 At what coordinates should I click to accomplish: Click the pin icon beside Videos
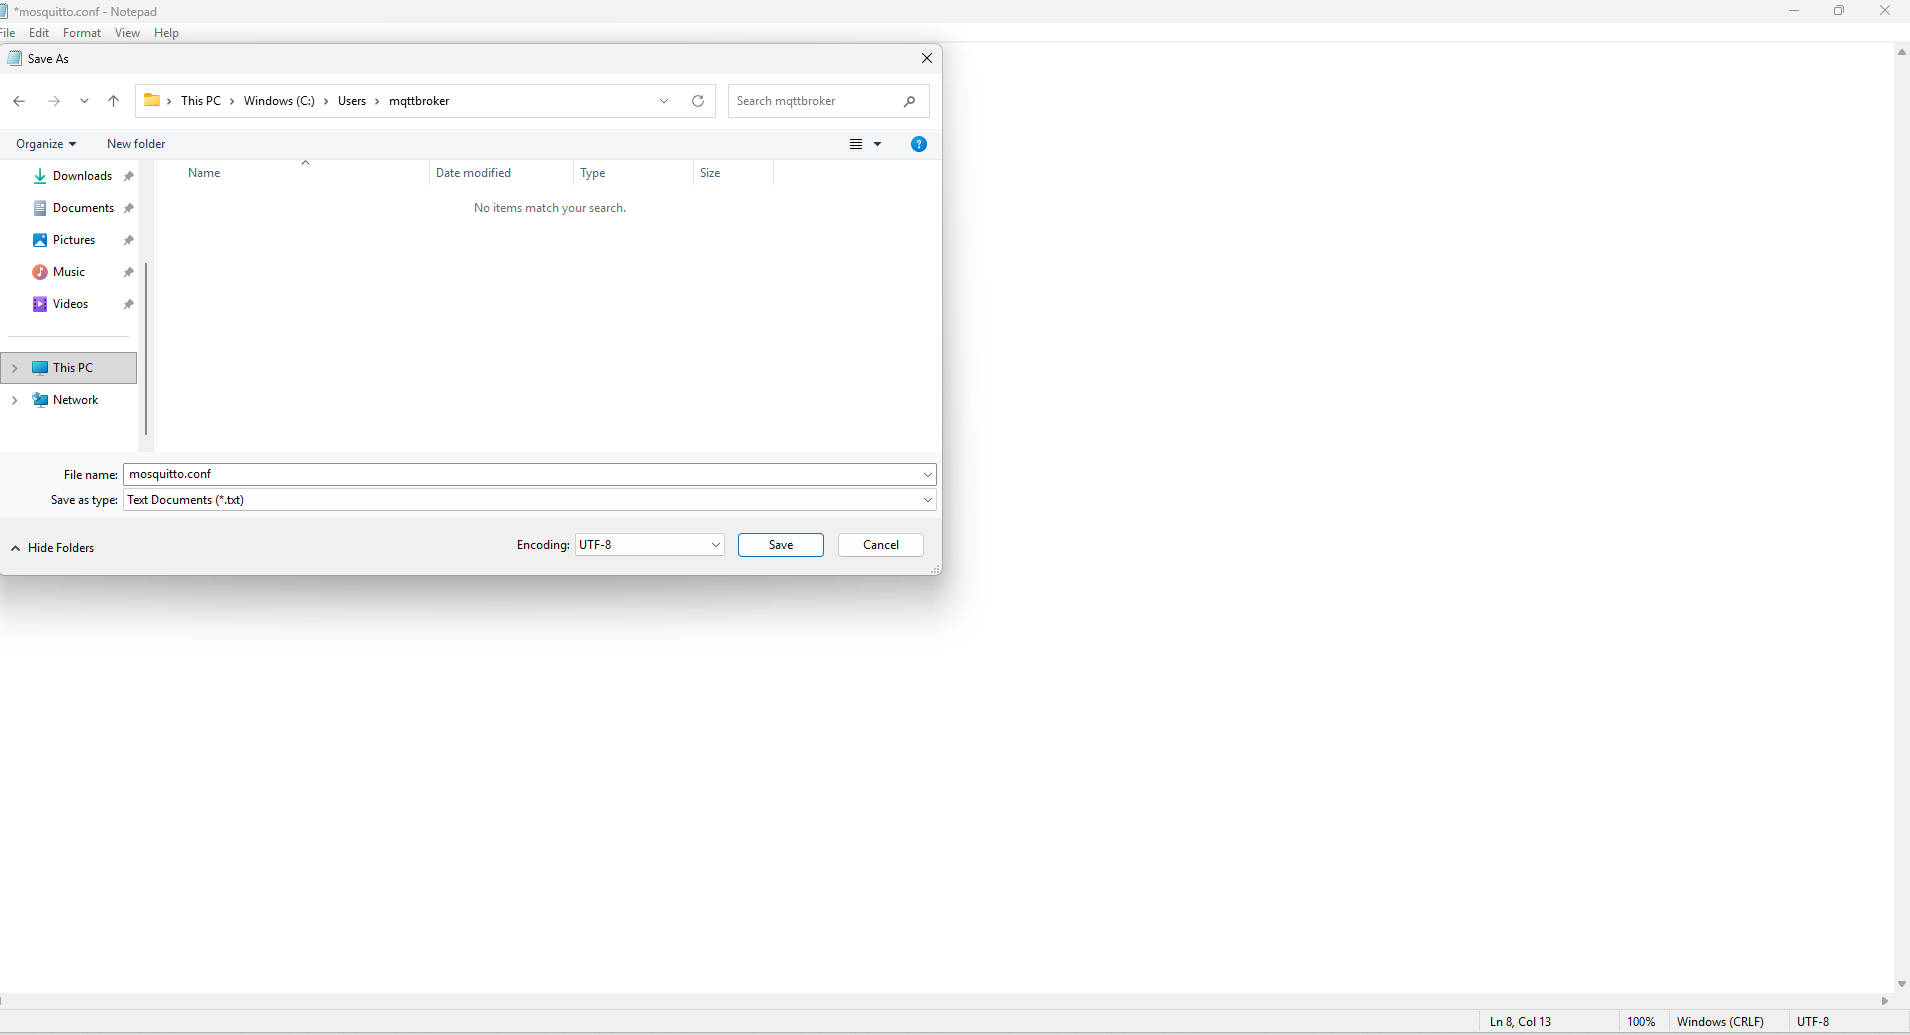[128, 304]
